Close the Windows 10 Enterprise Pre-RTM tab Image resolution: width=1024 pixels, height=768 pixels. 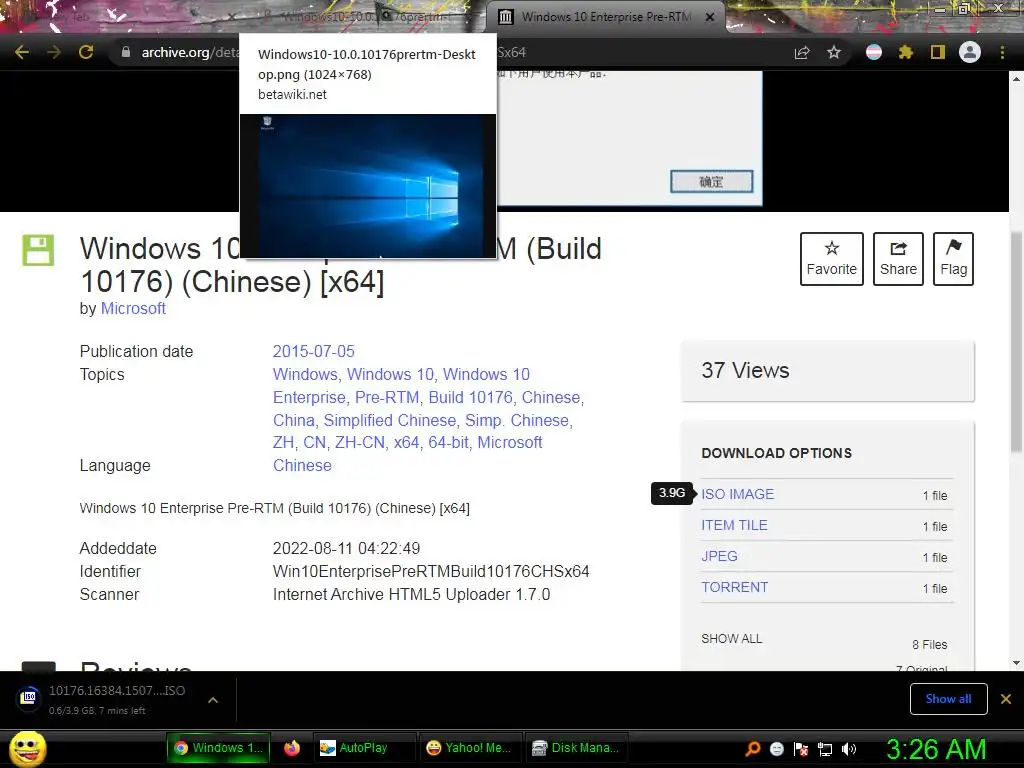pyautogui.click(x=710, y=17)
